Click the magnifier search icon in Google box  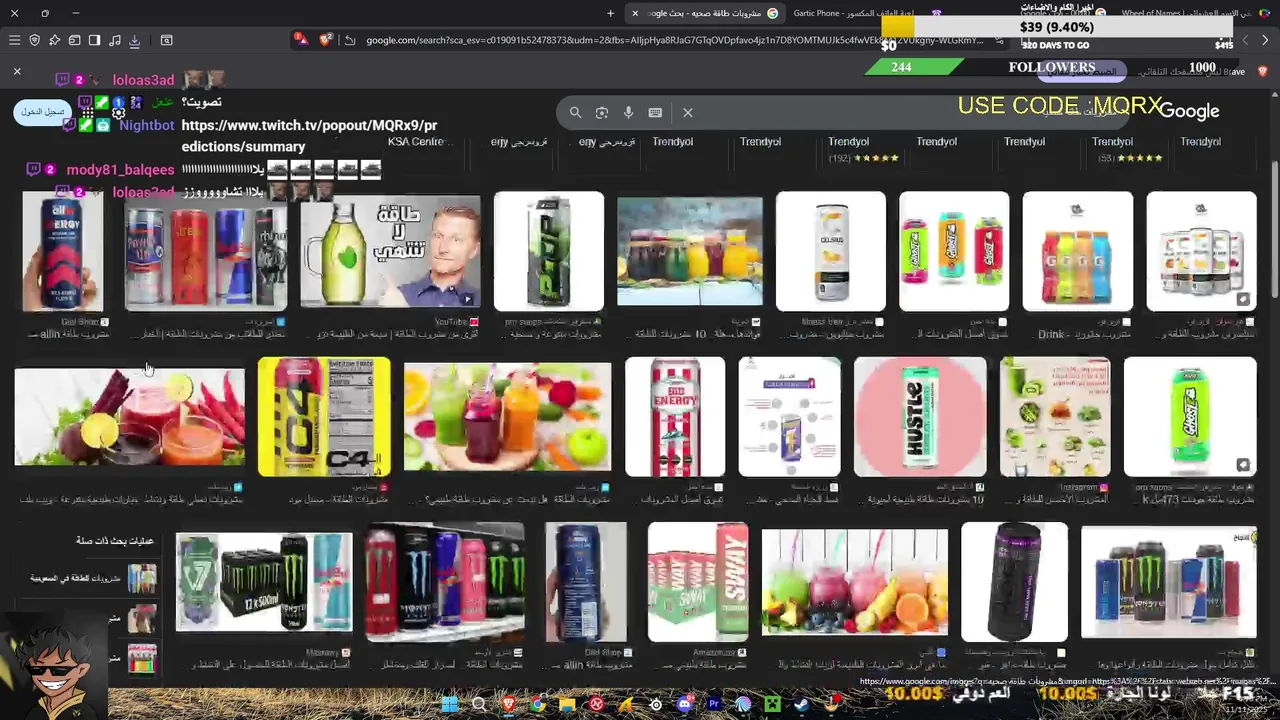pyautogui.click(x=575, y=112)
